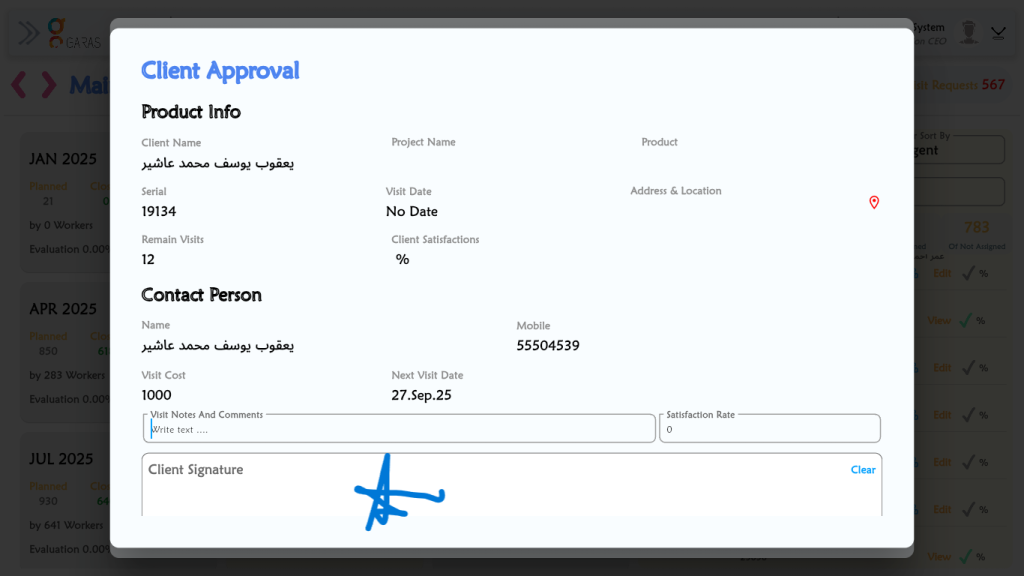Open the user avatar profile icon

point(967,32)
